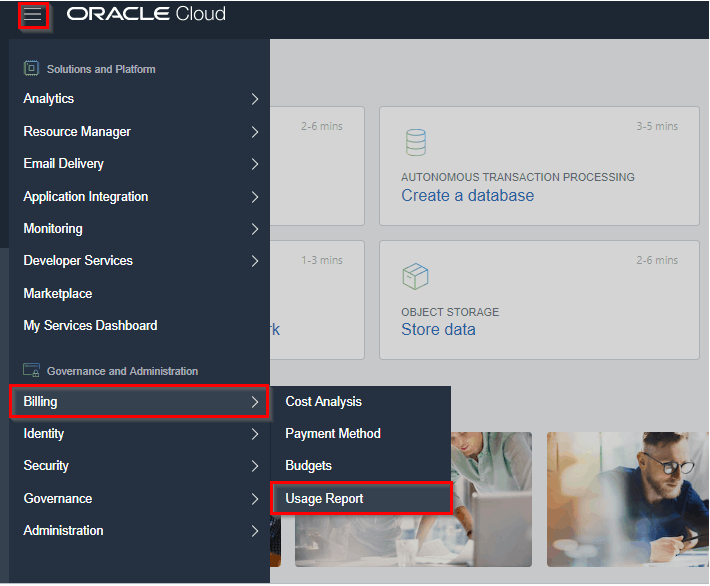Screen dimensions: 710x586
Task: Select the Billing menu item
Action: [139, 402]
